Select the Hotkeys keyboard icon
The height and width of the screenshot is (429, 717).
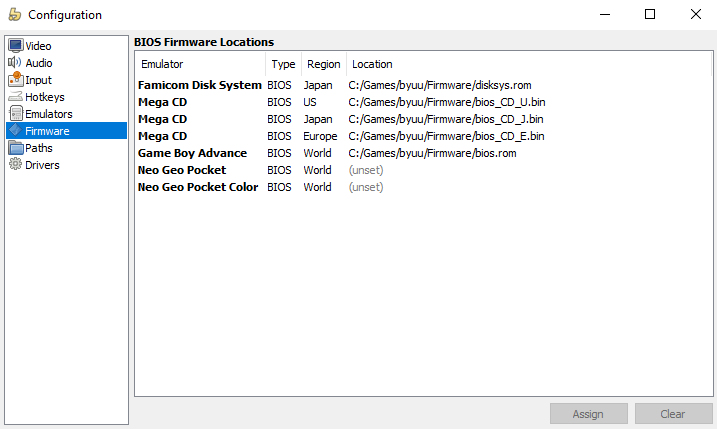[x=16, y=97]
